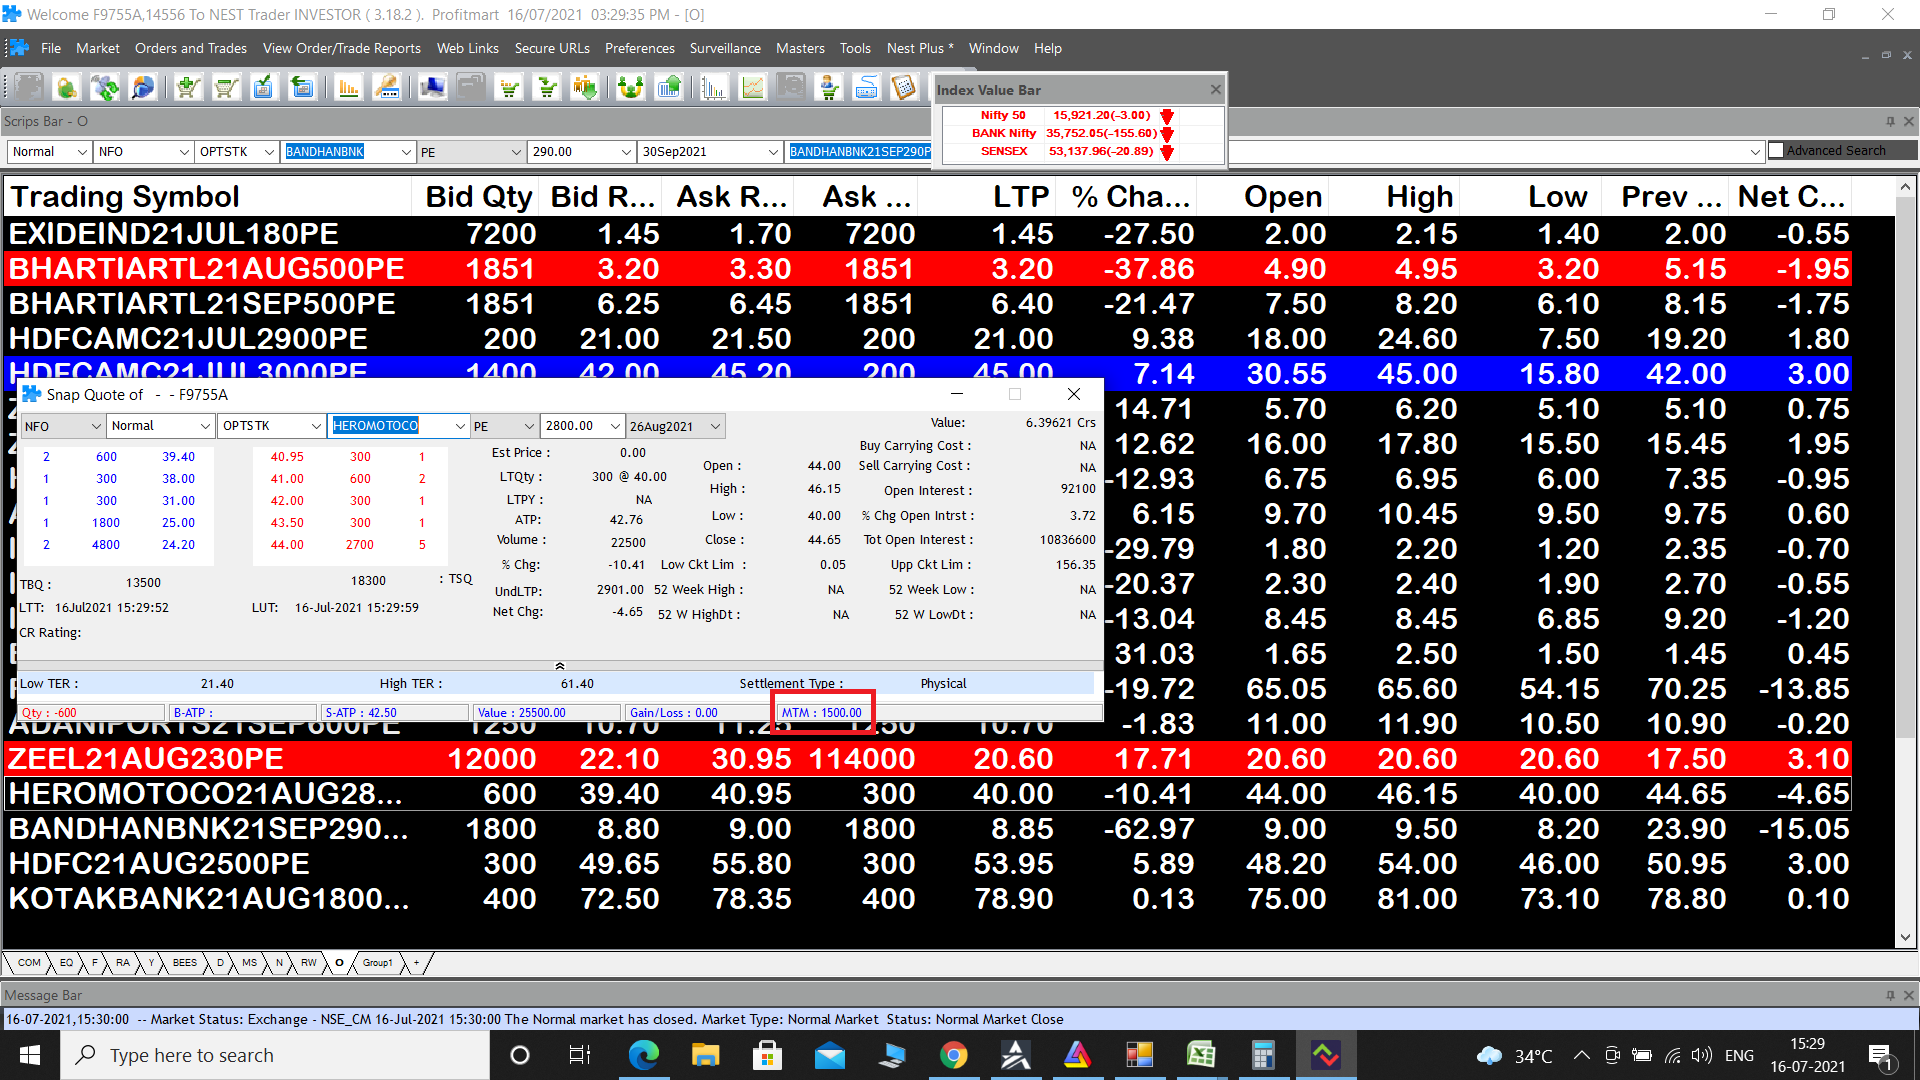Screen dimensions: 1920x1080
Task: Open the Nest Plus menu
Action: coord(919,48)
